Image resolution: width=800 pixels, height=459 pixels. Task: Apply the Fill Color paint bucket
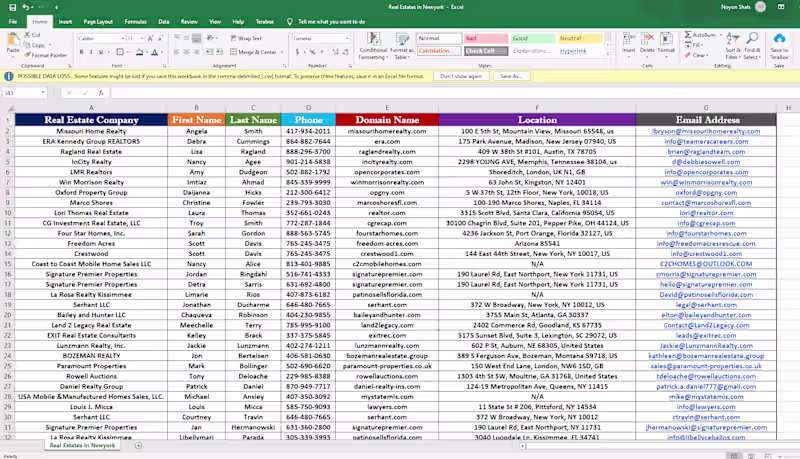[139, 52]
